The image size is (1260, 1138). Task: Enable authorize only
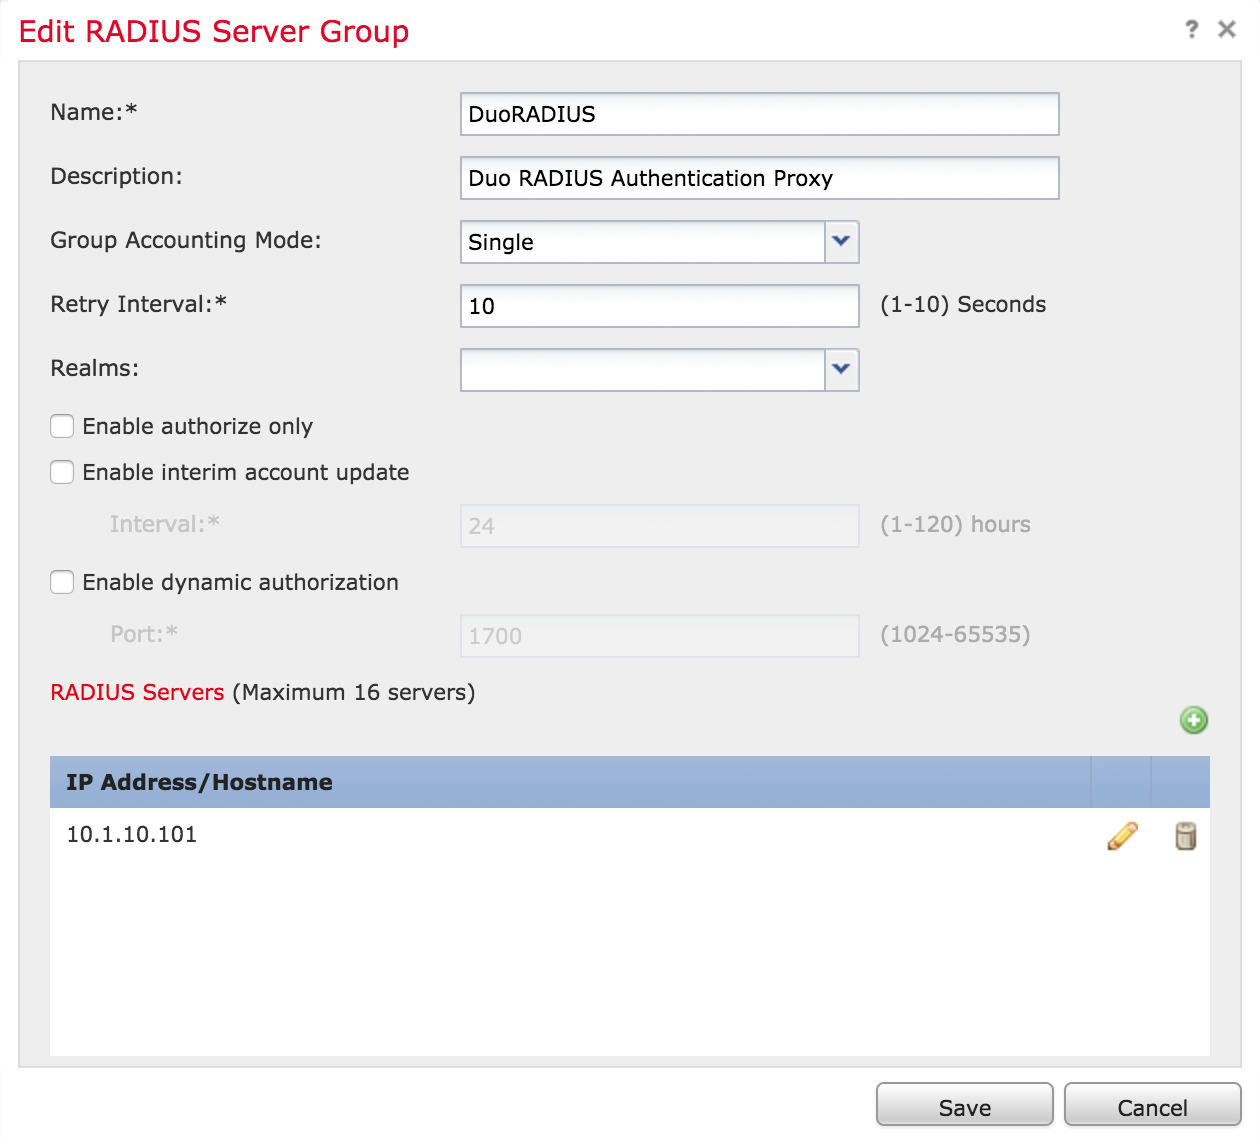pyautogui.click(x=62, y=426)
